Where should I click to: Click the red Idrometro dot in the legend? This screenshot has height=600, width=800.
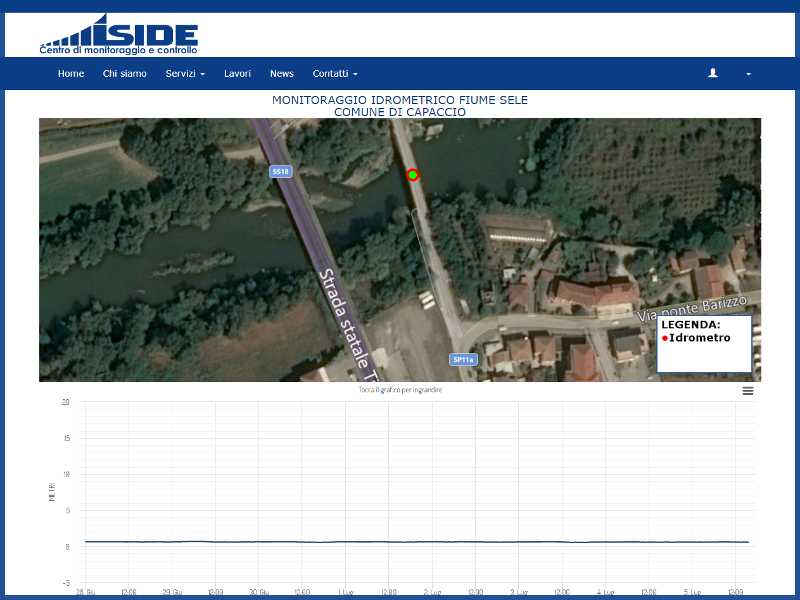665,338
